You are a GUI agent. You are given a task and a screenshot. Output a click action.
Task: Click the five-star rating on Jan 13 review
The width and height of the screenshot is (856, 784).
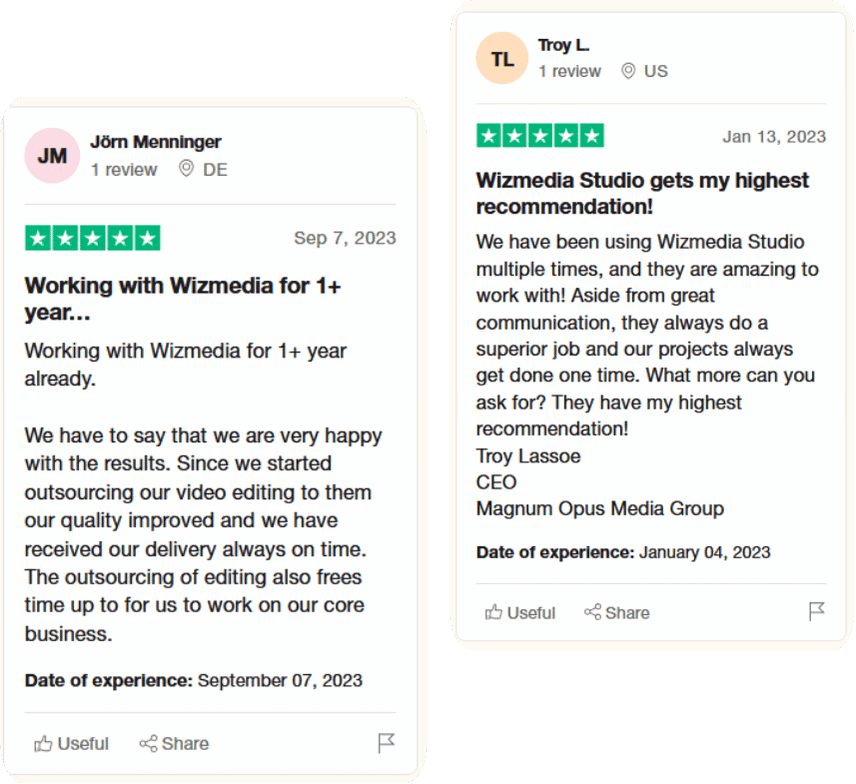point(540,135)
